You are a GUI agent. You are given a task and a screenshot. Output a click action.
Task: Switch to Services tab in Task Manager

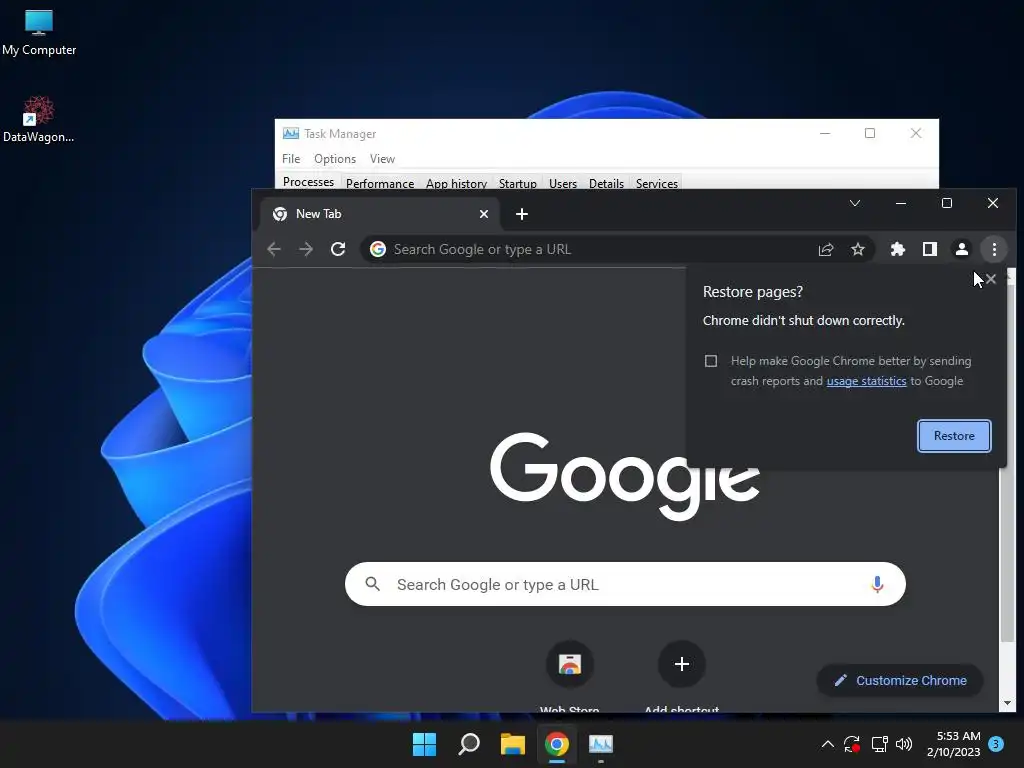[x=656, y=183]
